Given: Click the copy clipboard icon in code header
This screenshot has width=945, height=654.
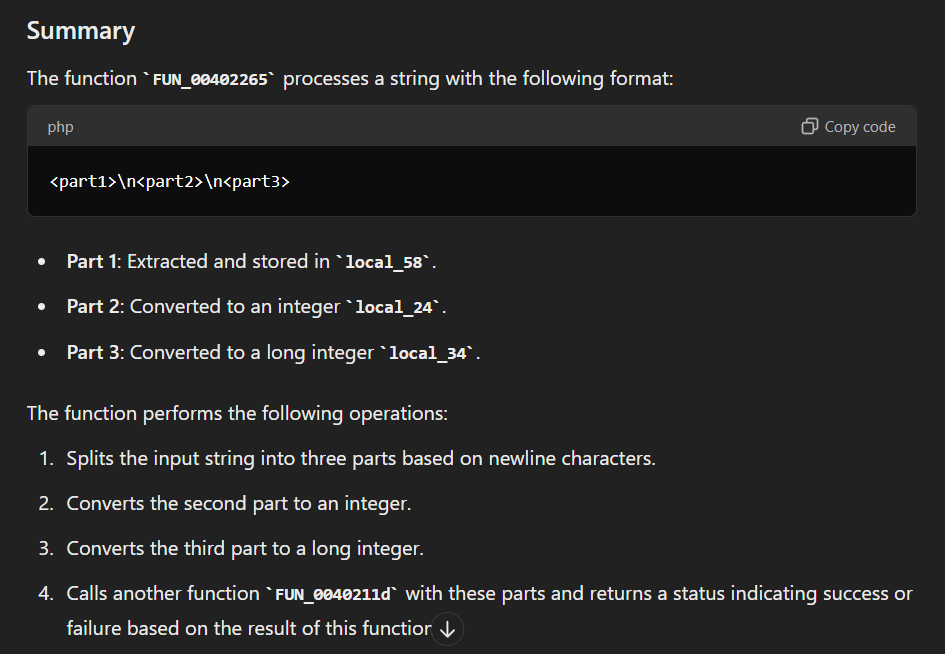Looking at the screenshot, I should point(810,126).
